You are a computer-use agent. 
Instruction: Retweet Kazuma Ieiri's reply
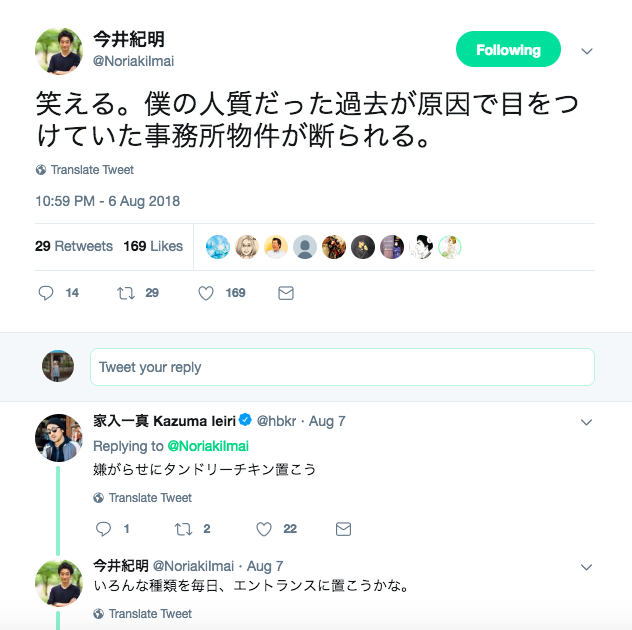click(x=183, y=529)
